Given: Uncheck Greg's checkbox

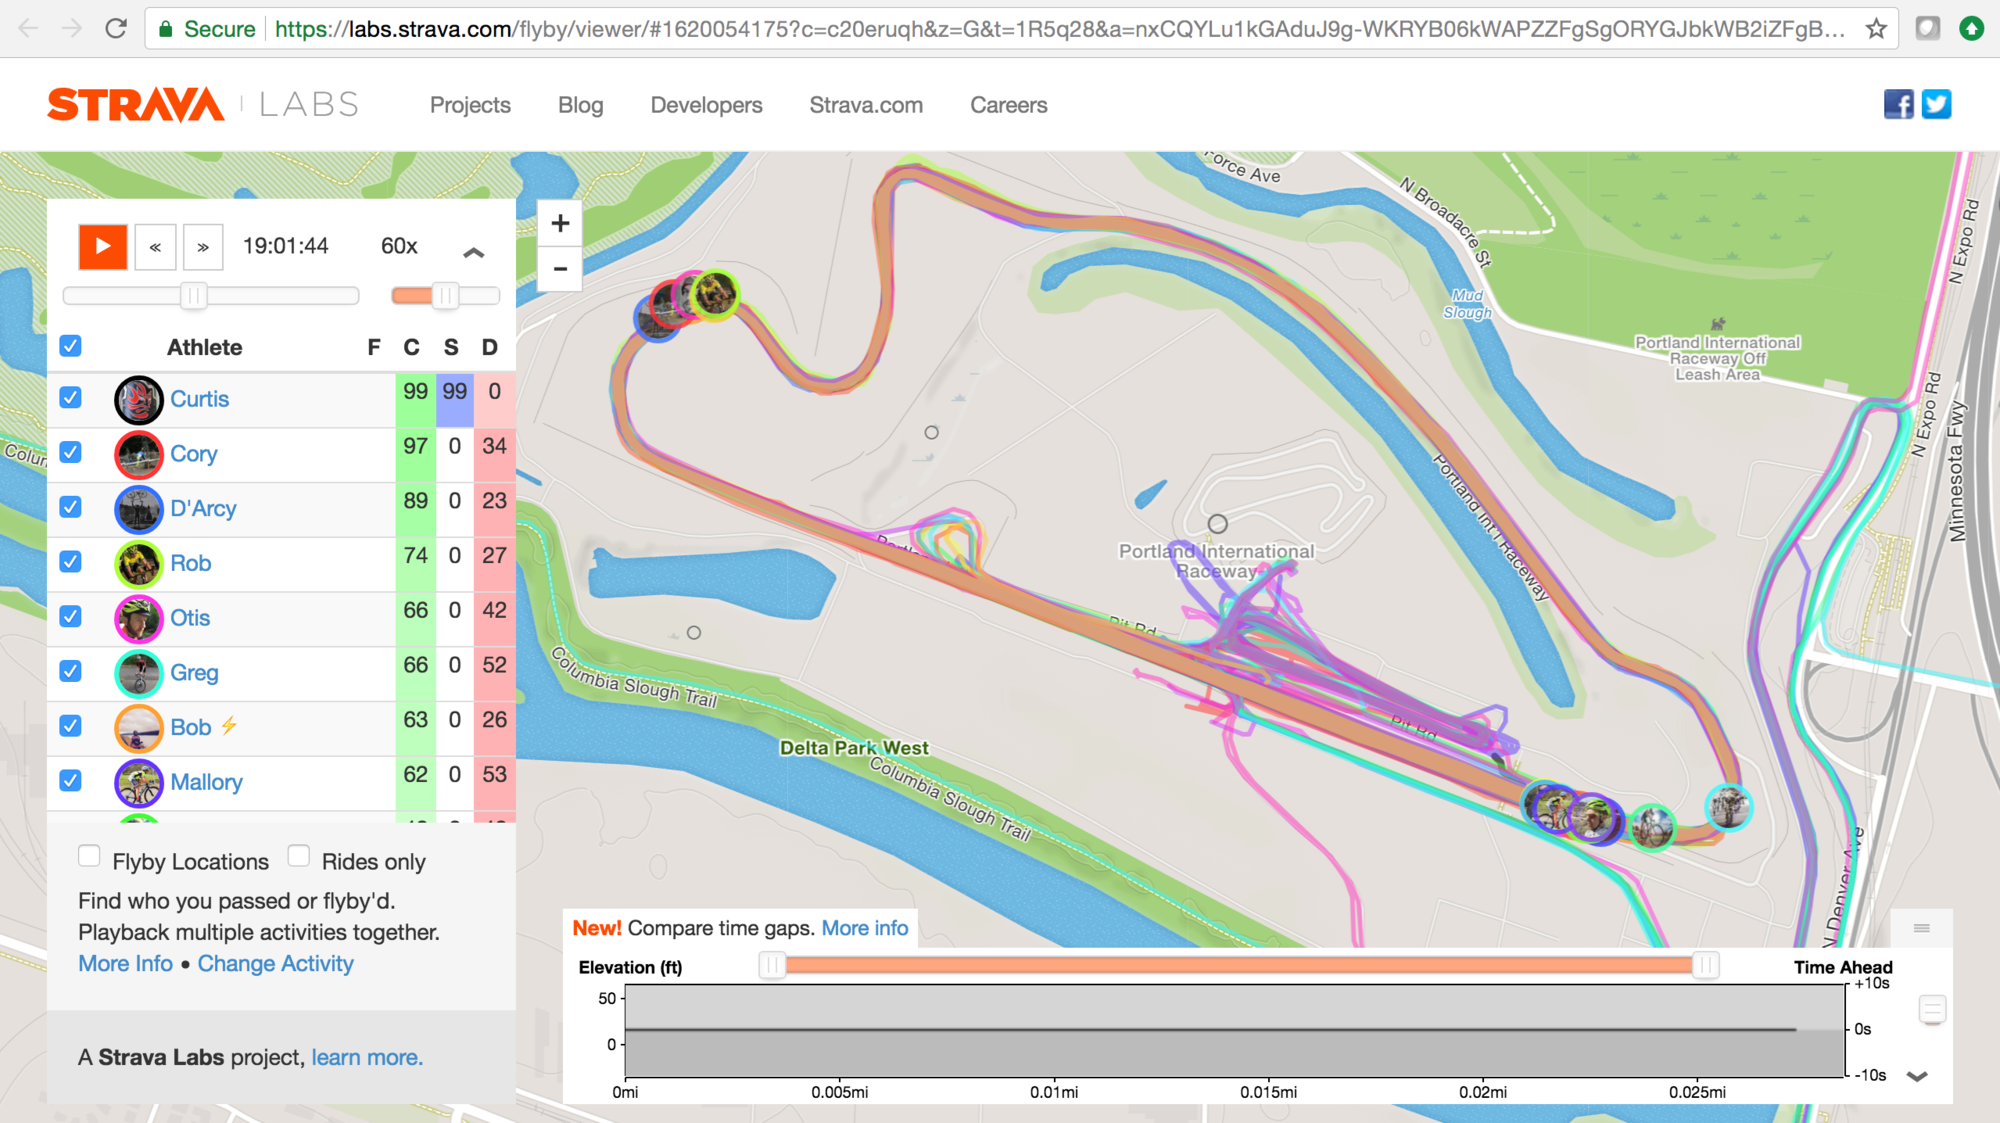Looking at the screenshot, I should (x=70, y=670).
